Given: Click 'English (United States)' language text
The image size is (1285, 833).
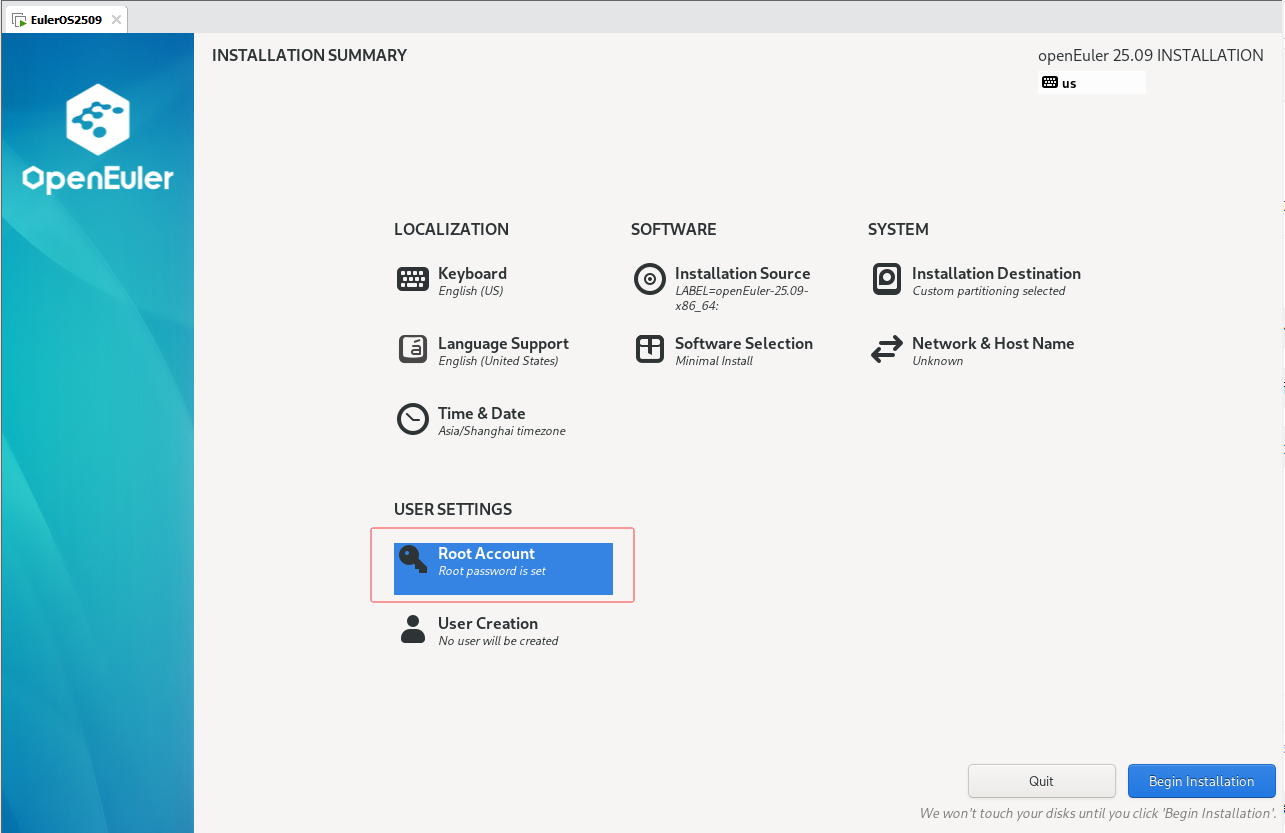Looking at the screenshot, I should point(498,361).
